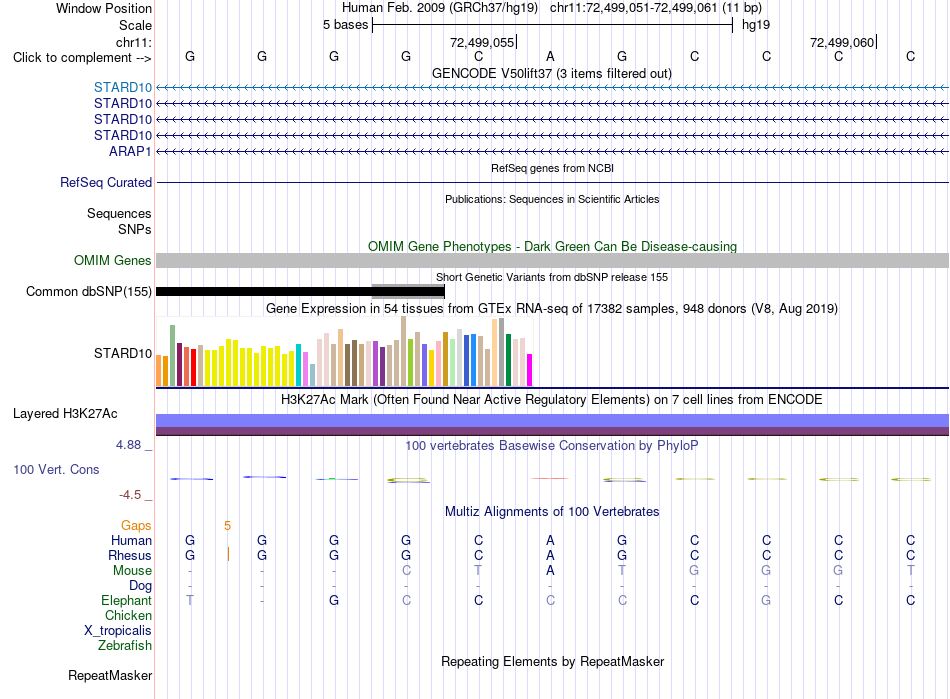Select the Elephant species row label
This screenshot has width=950, height=699.
[x=127, y=600]
